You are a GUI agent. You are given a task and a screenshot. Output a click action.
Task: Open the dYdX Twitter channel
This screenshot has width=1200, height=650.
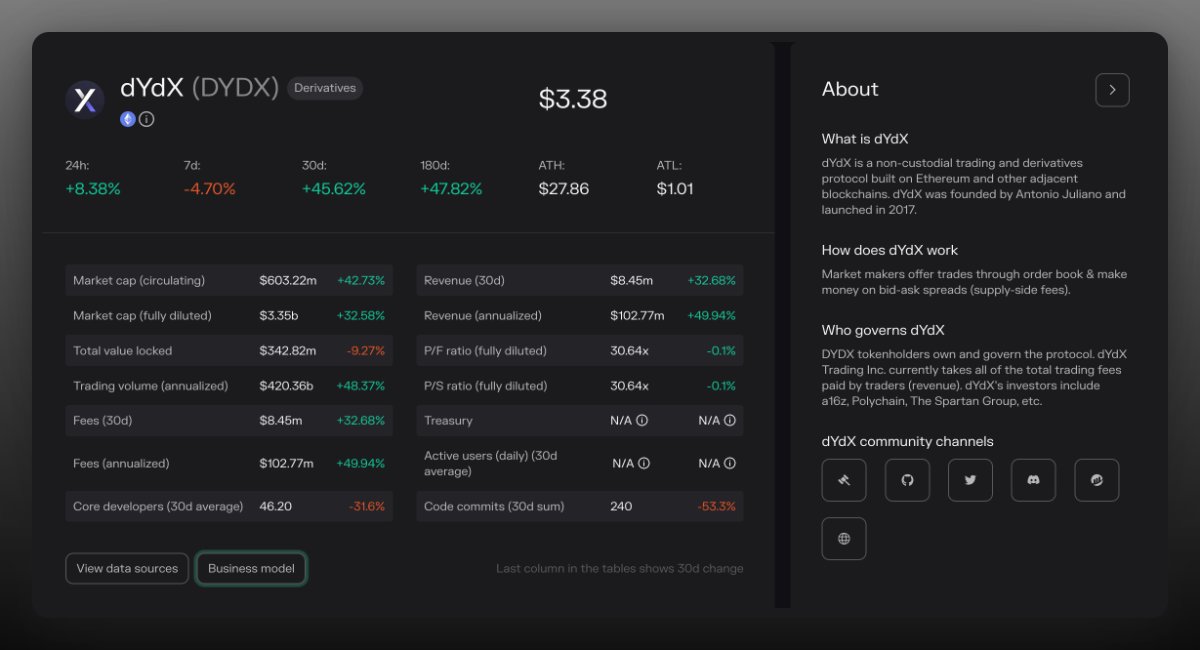[970, 480]
